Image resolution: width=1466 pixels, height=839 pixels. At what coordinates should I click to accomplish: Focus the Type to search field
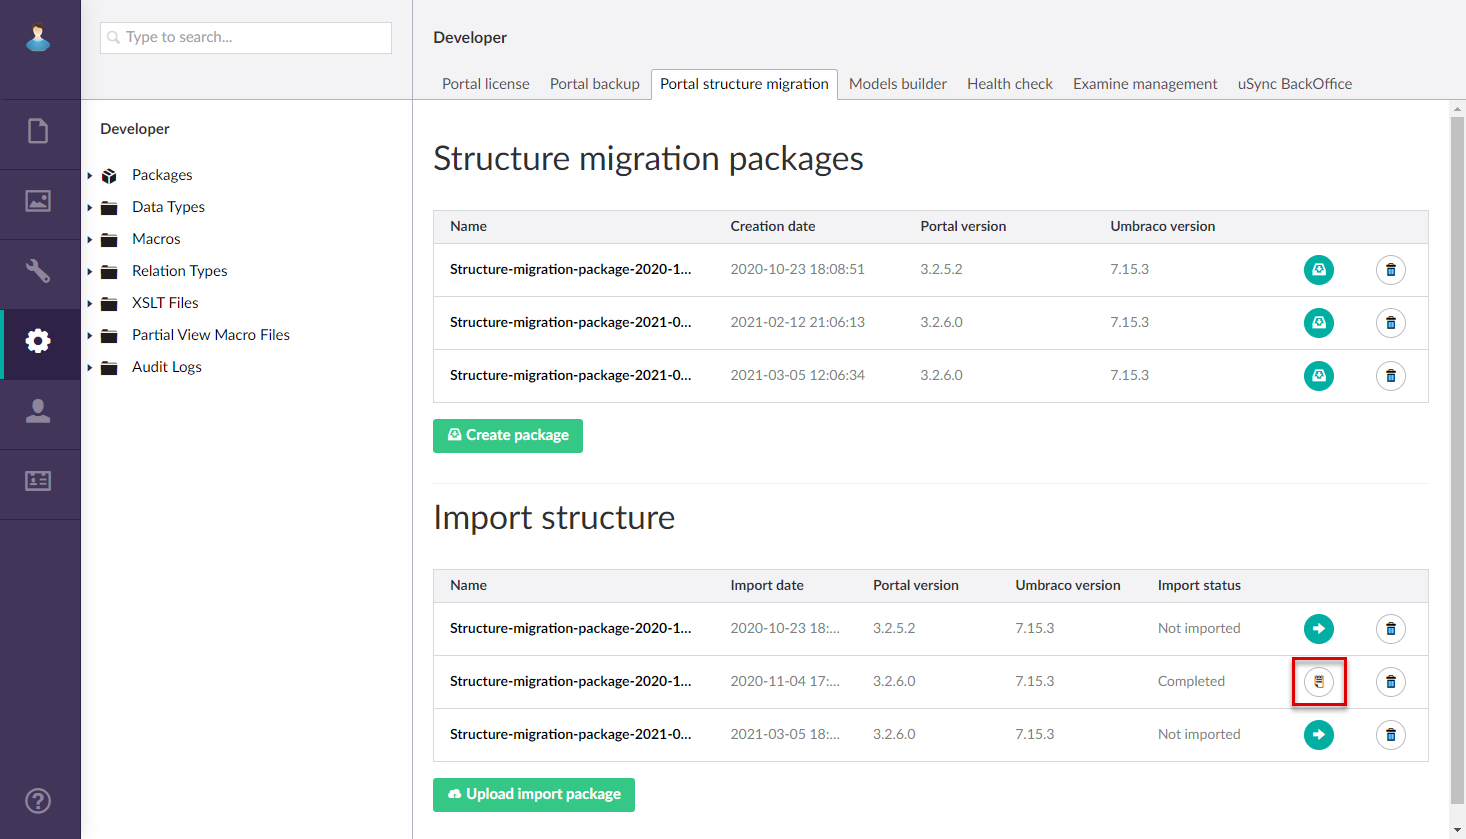pos(246,38)
